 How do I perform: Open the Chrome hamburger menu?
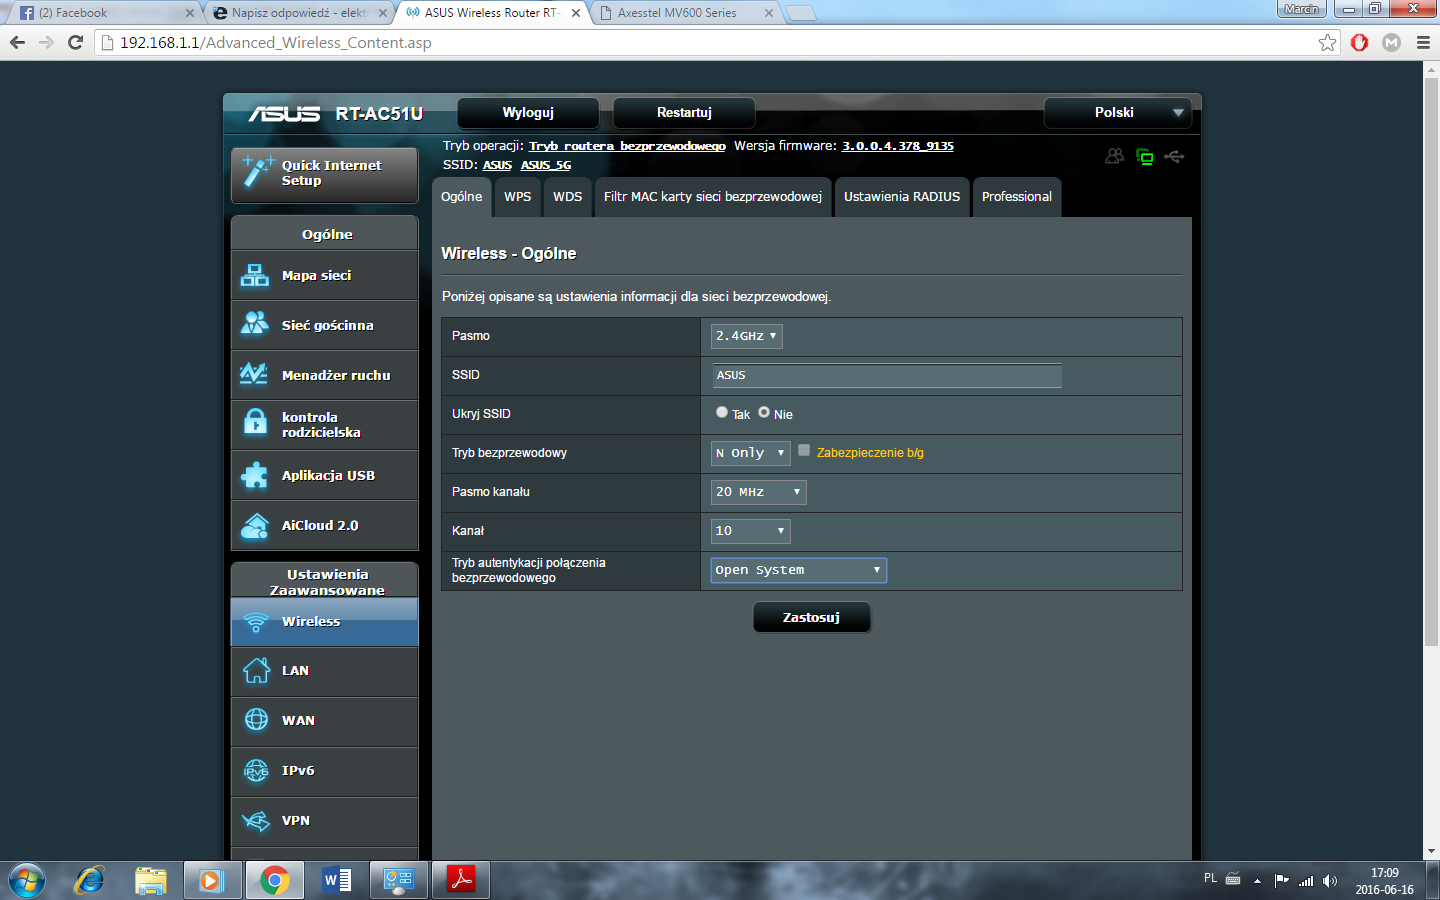[1423, 42]
